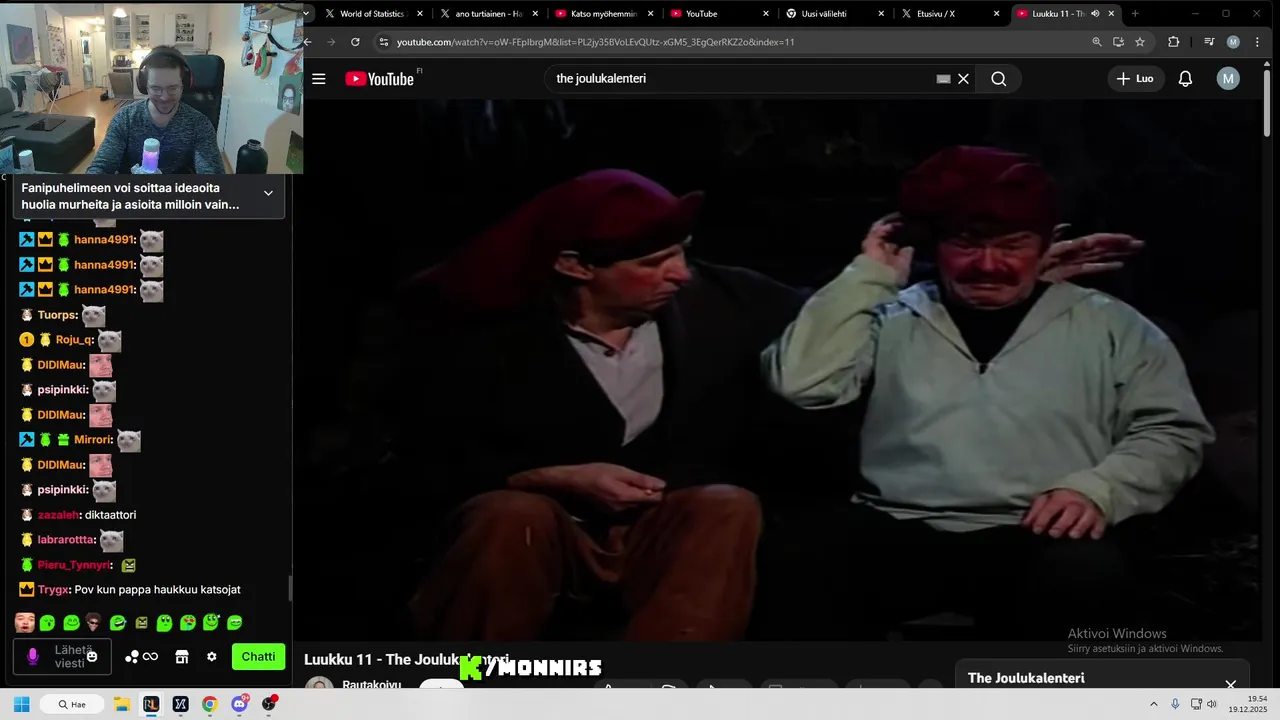The width and height of the screenshot is (1280, 720).
Task: Click the green Chatti send button
Action: click(x=258, y=657)
